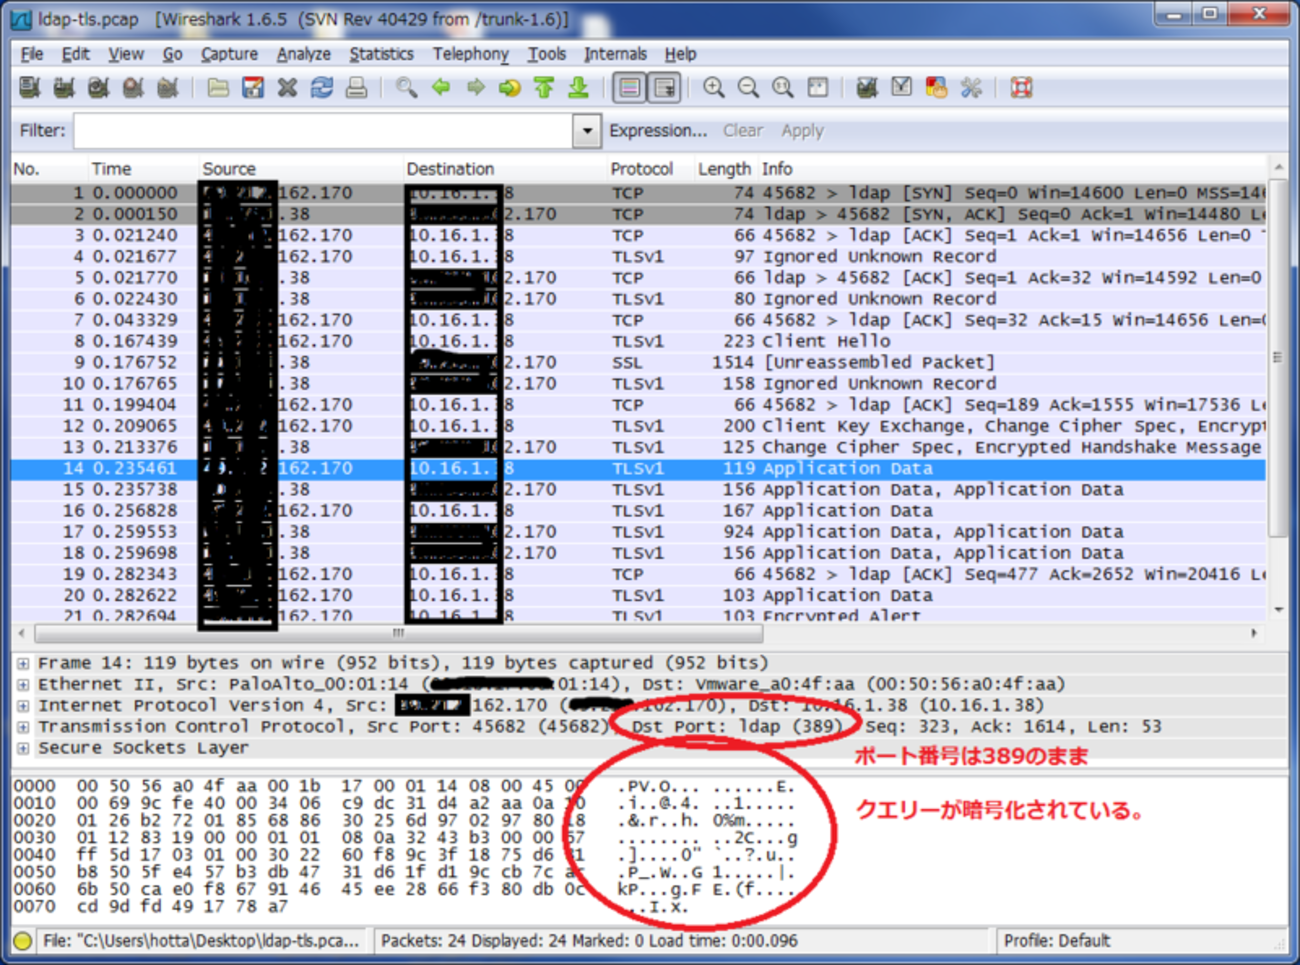The height and width of the screenshot is (965, 1300).
Task: Click the Apply filter button
Action: 802,131
